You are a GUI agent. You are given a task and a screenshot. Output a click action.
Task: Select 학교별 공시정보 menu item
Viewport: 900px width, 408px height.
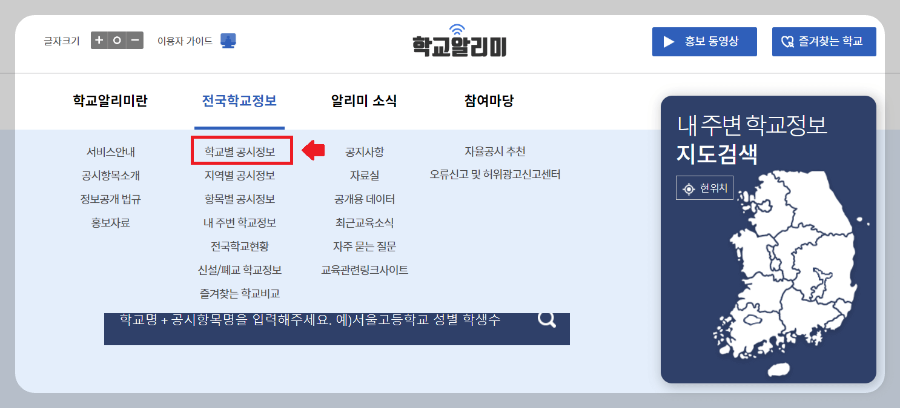[x=240, y=152]
